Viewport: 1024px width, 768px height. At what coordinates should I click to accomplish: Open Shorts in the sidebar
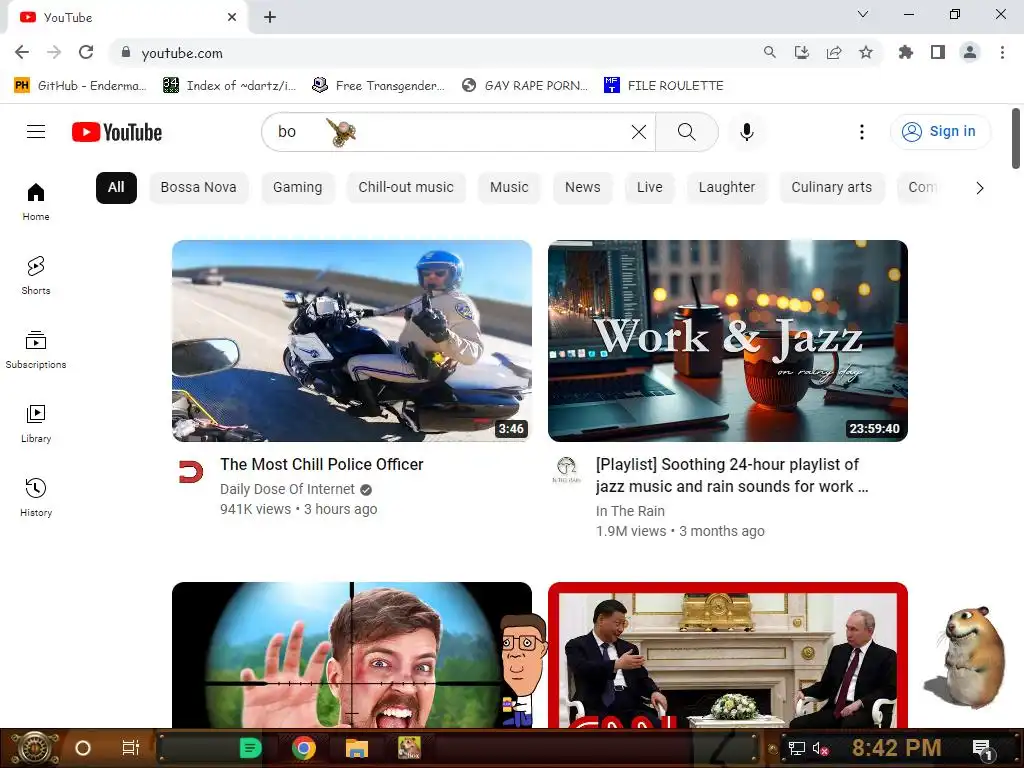36,275
